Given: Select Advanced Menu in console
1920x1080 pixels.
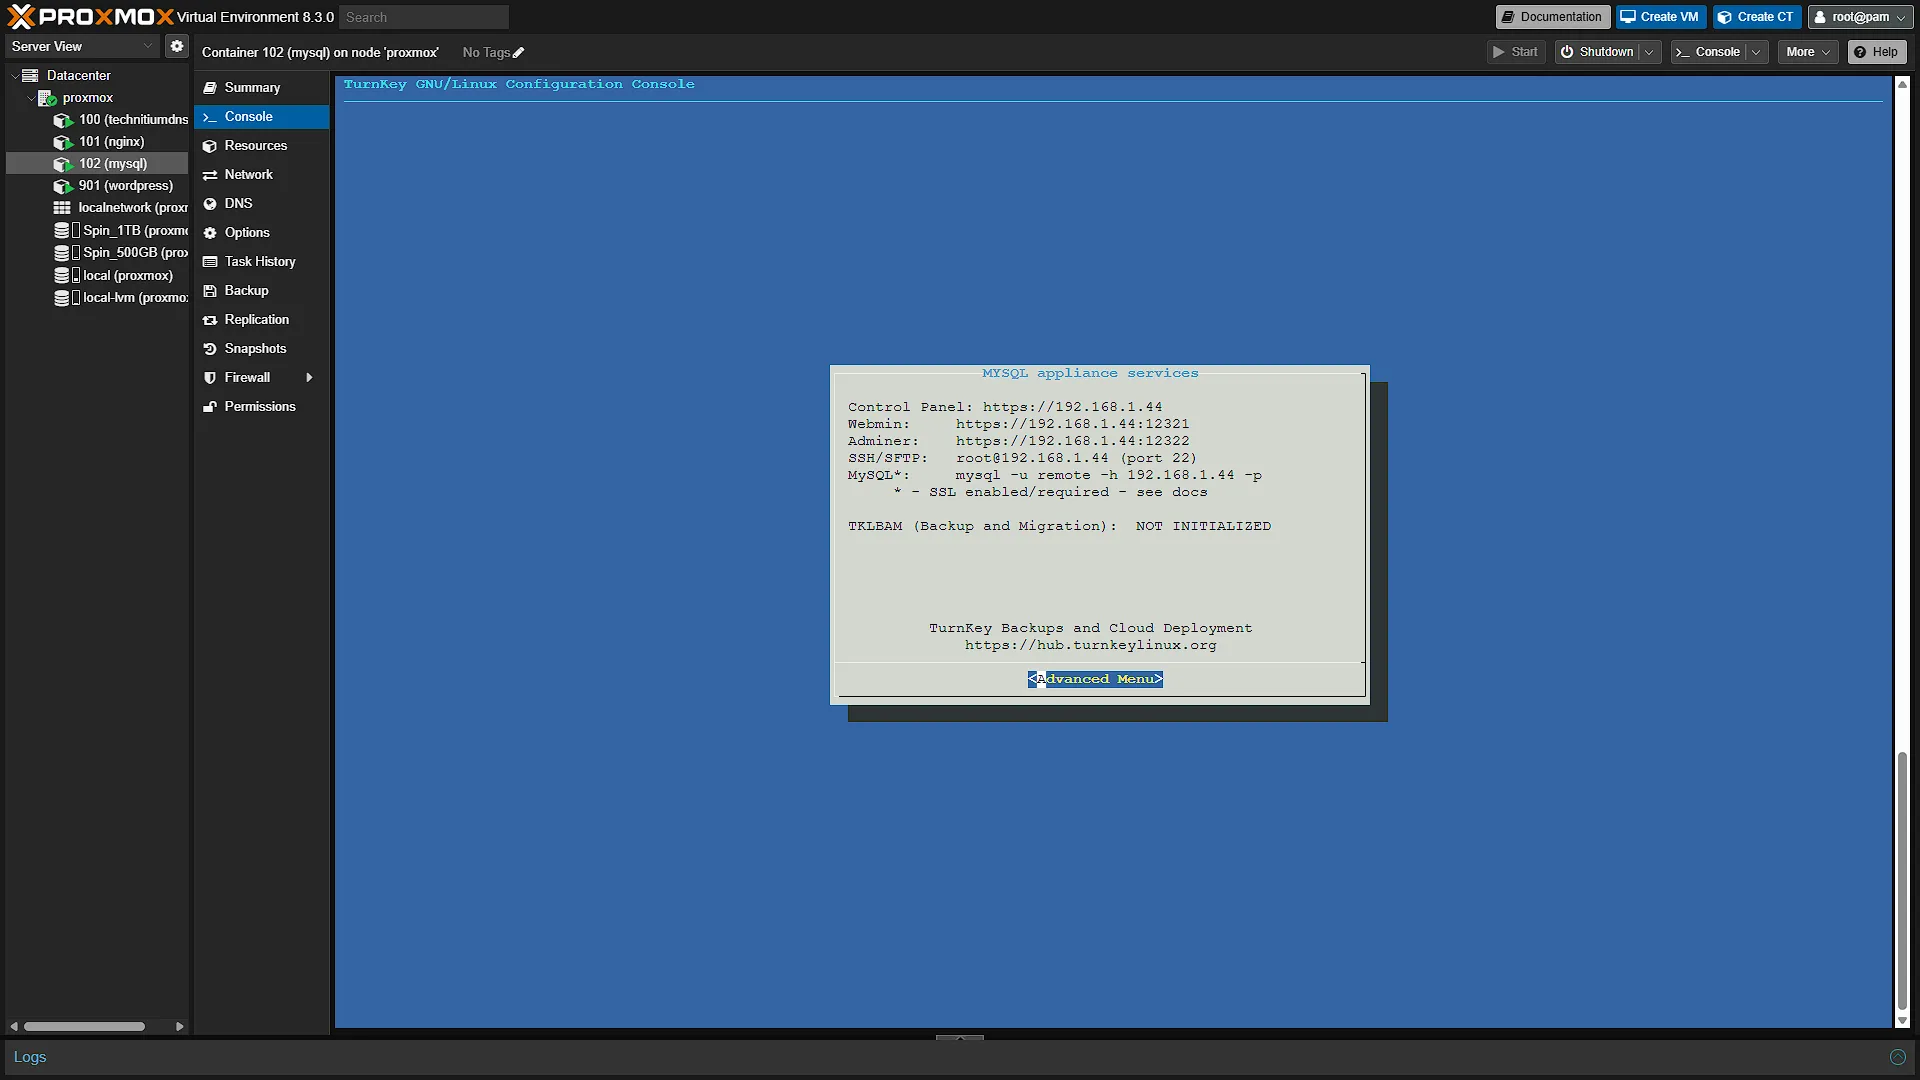Looking at the screenshot, I should tap(1095, 679).
